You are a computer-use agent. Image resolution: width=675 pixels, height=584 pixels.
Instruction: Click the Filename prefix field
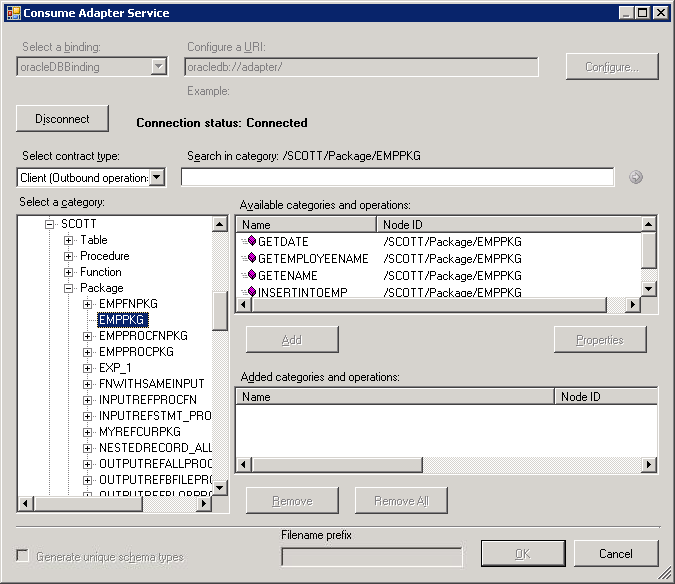pyautogui.click(x=372, y=557)
